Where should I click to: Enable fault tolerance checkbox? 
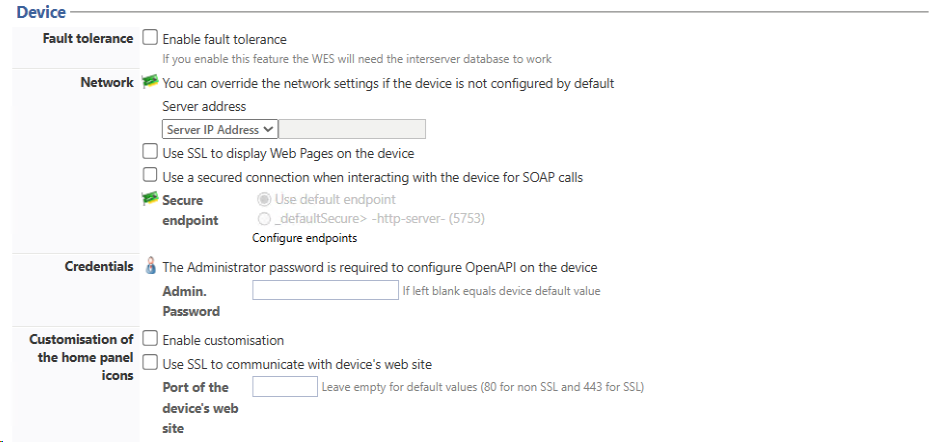(150, 39)
